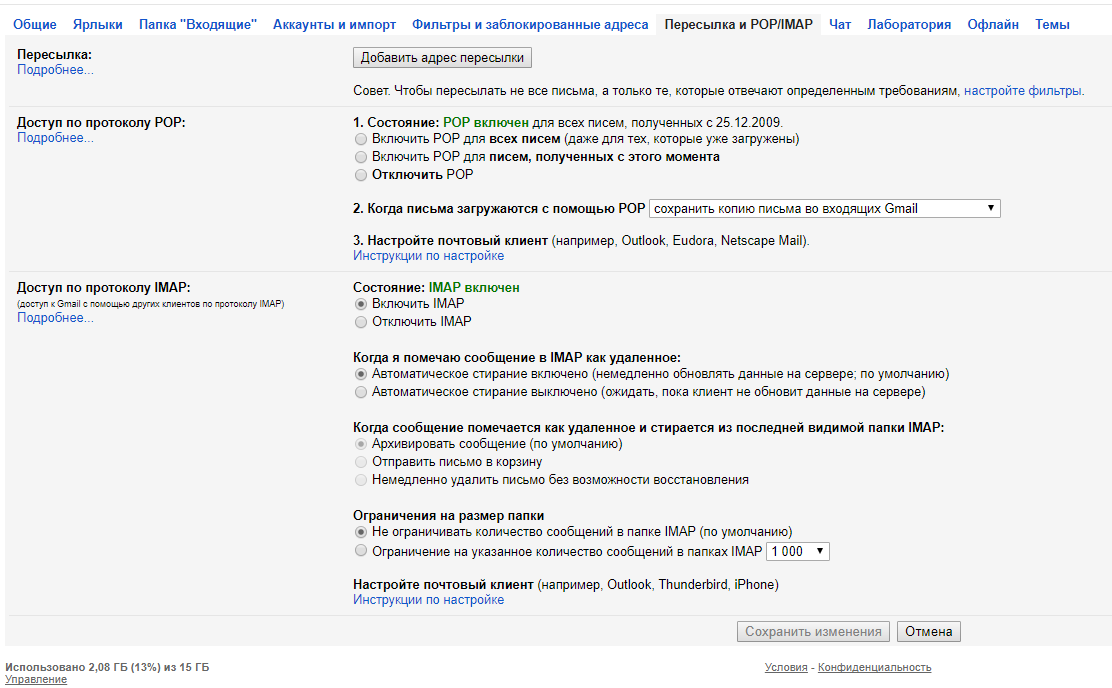This screenshot has width=1112, height=688.
Task: Go to the "Лаборатория" tab
Action: [909, 24]
